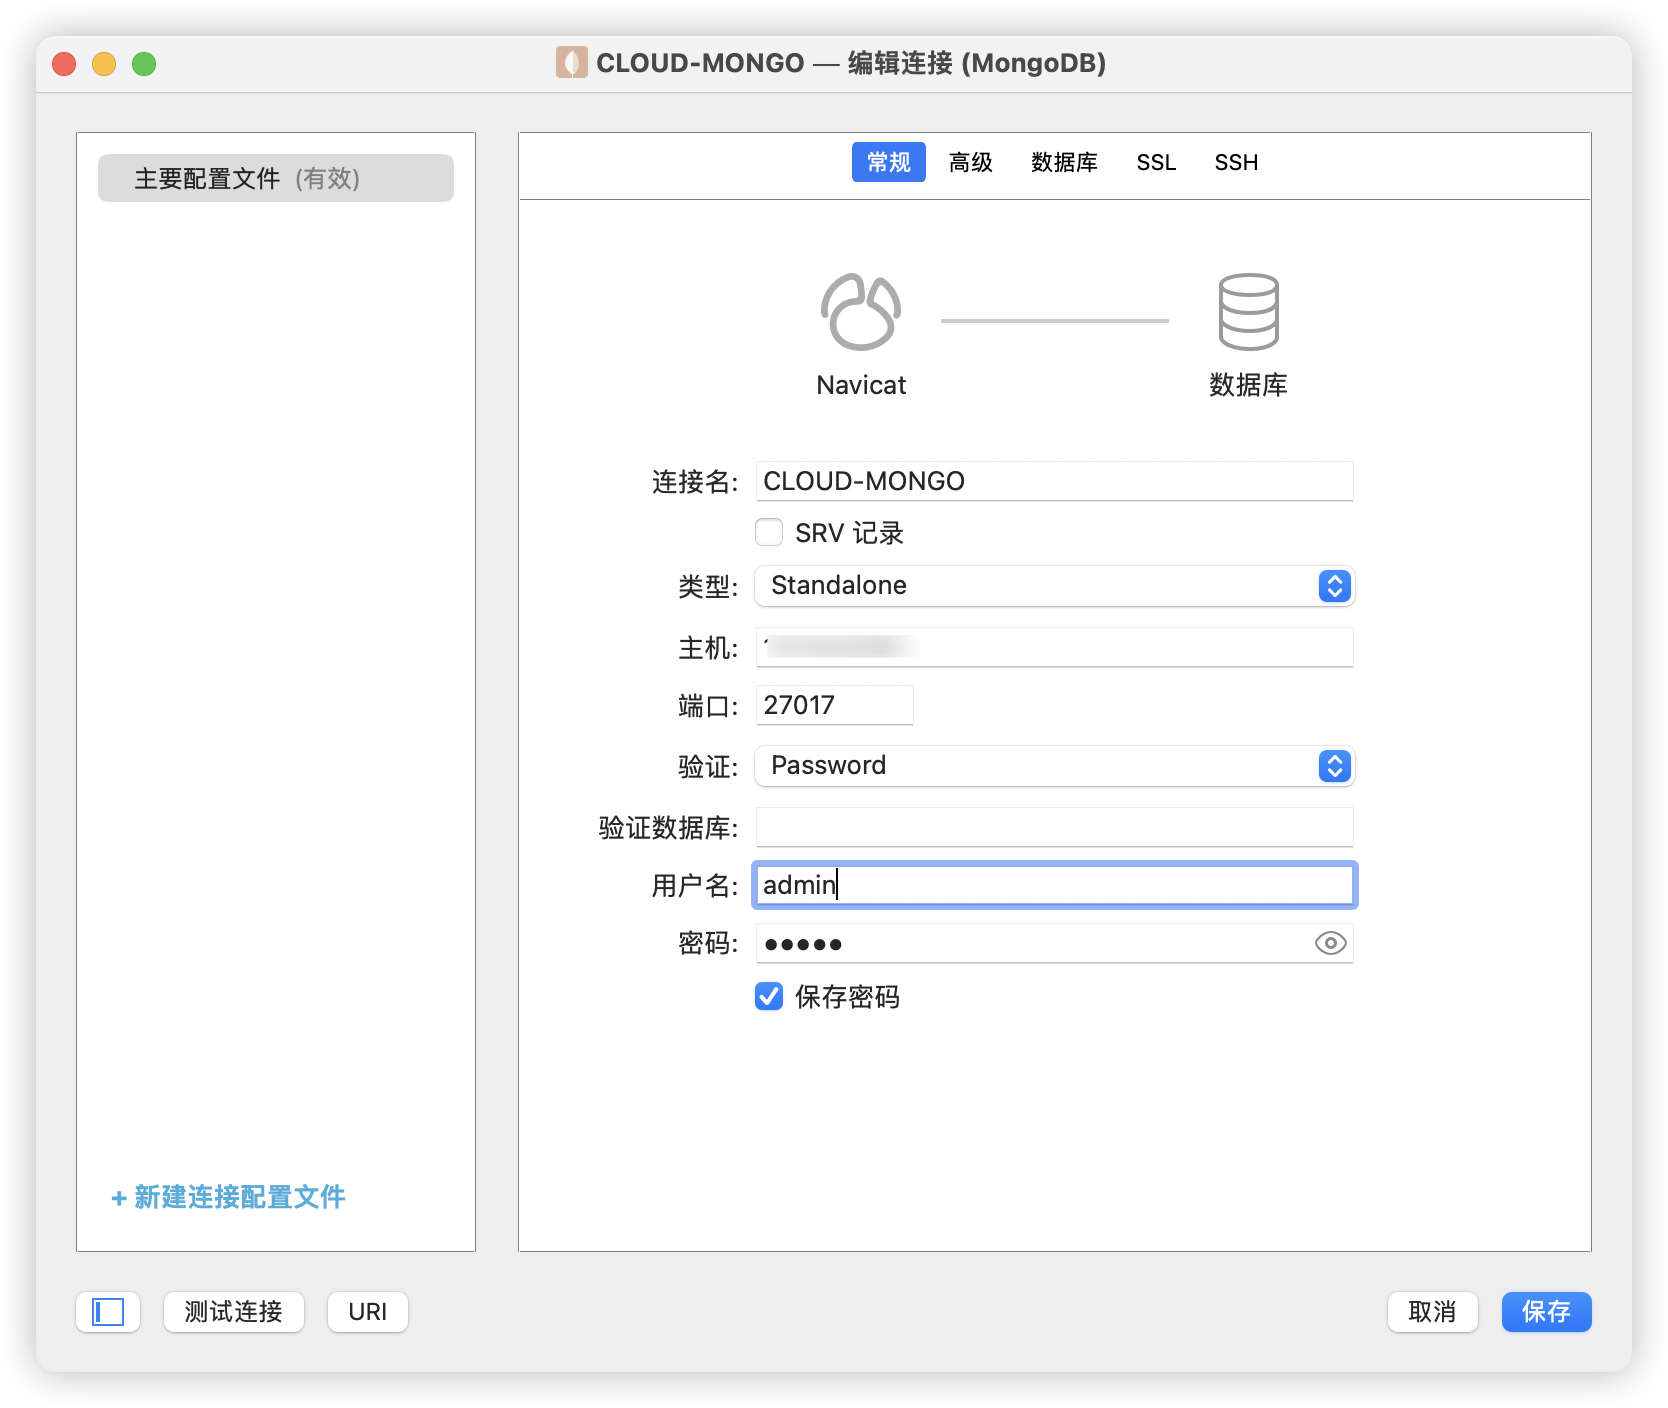The width and height of the screenshot is (1668, 1408).
Task: Focus the 连接名 input field
Action: 1055,481
